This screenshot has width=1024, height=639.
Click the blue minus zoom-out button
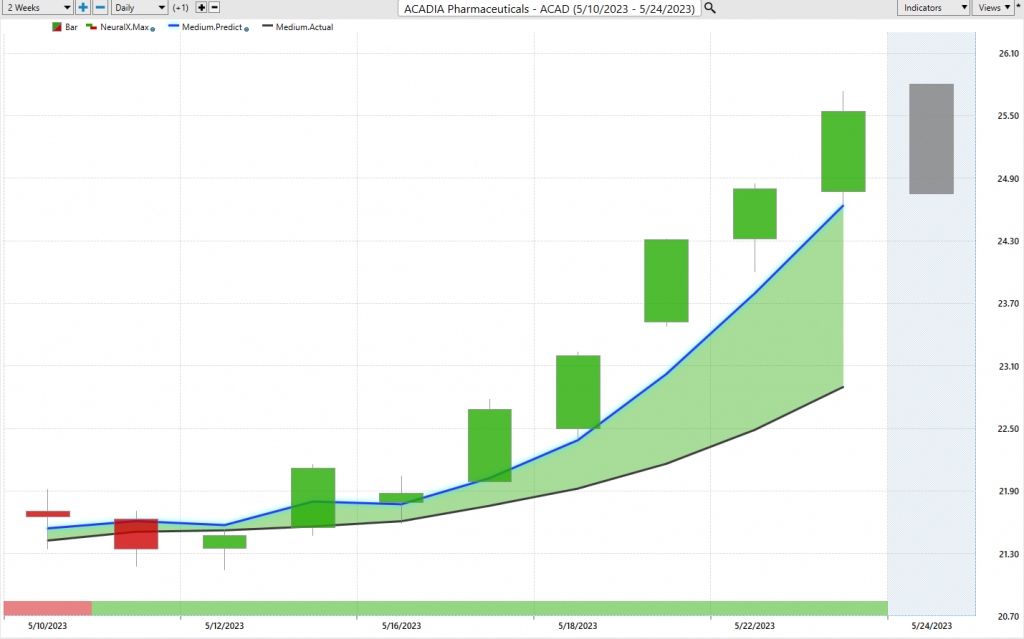[x=100, y=8]
